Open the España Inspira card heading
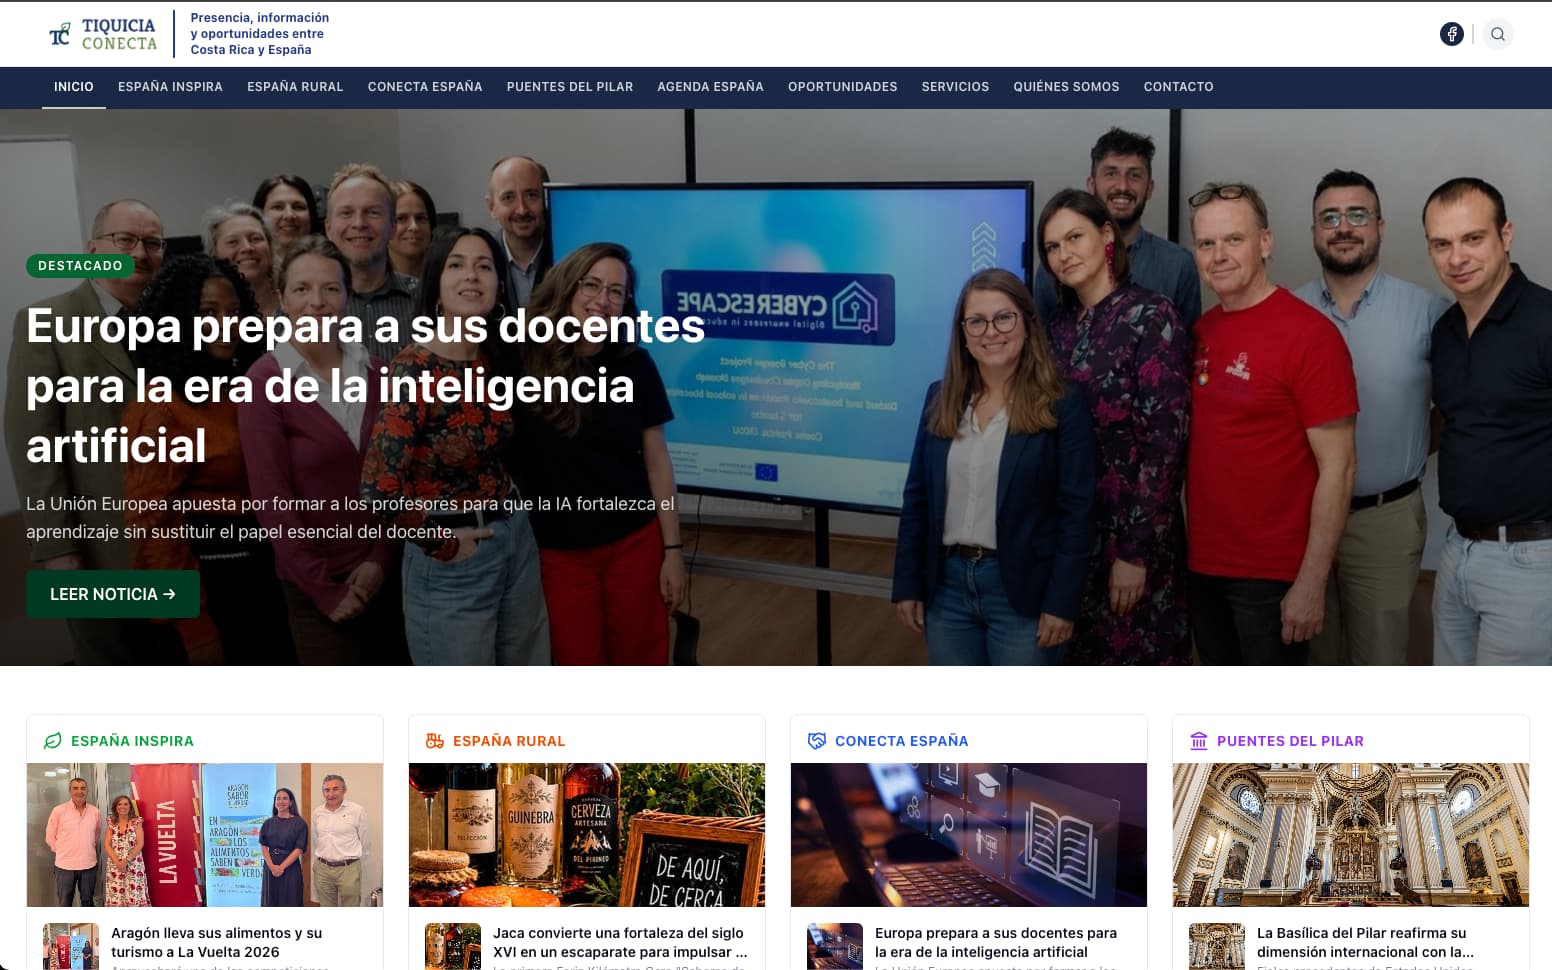 (x=132, y=741)
